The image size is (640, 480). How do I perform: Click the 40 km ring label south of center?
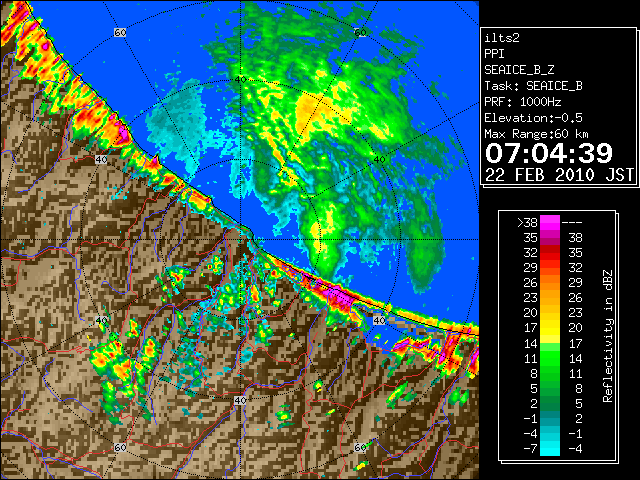click(x=240, y=400)
